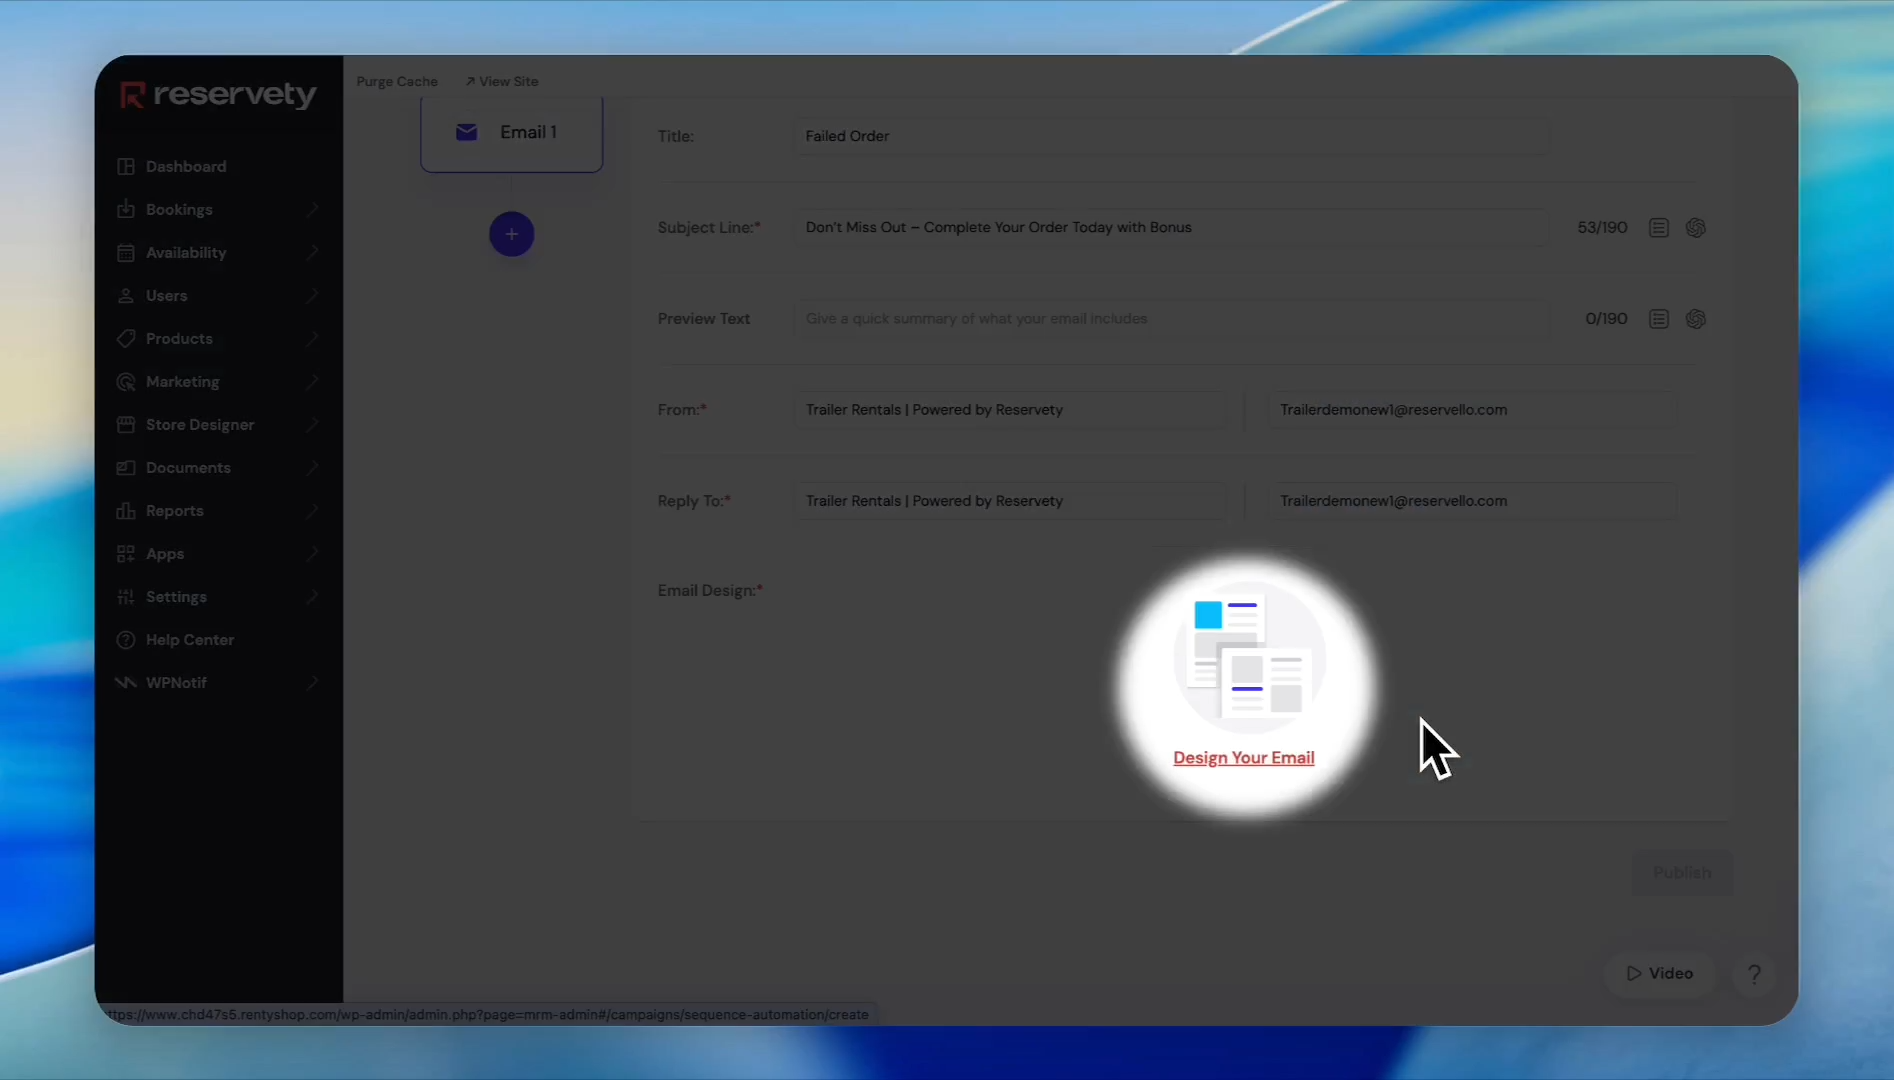This screenshot has height=1080, width=1894.
Task: Open the help question mark button
Action: 1754,974
